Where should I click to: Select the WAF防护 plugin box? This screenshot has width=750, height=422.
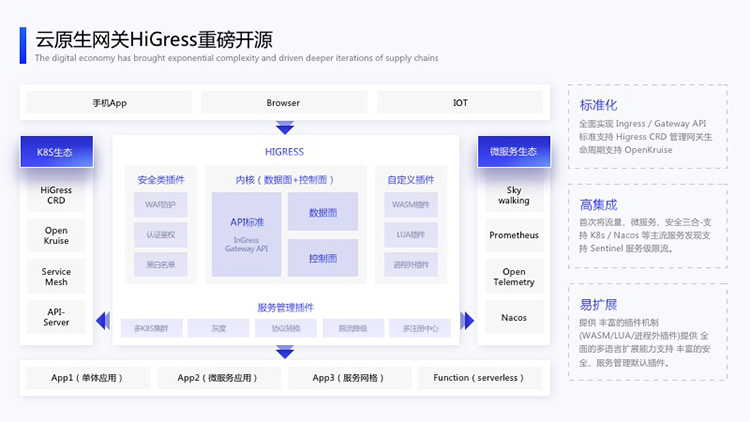click(160, 205)
